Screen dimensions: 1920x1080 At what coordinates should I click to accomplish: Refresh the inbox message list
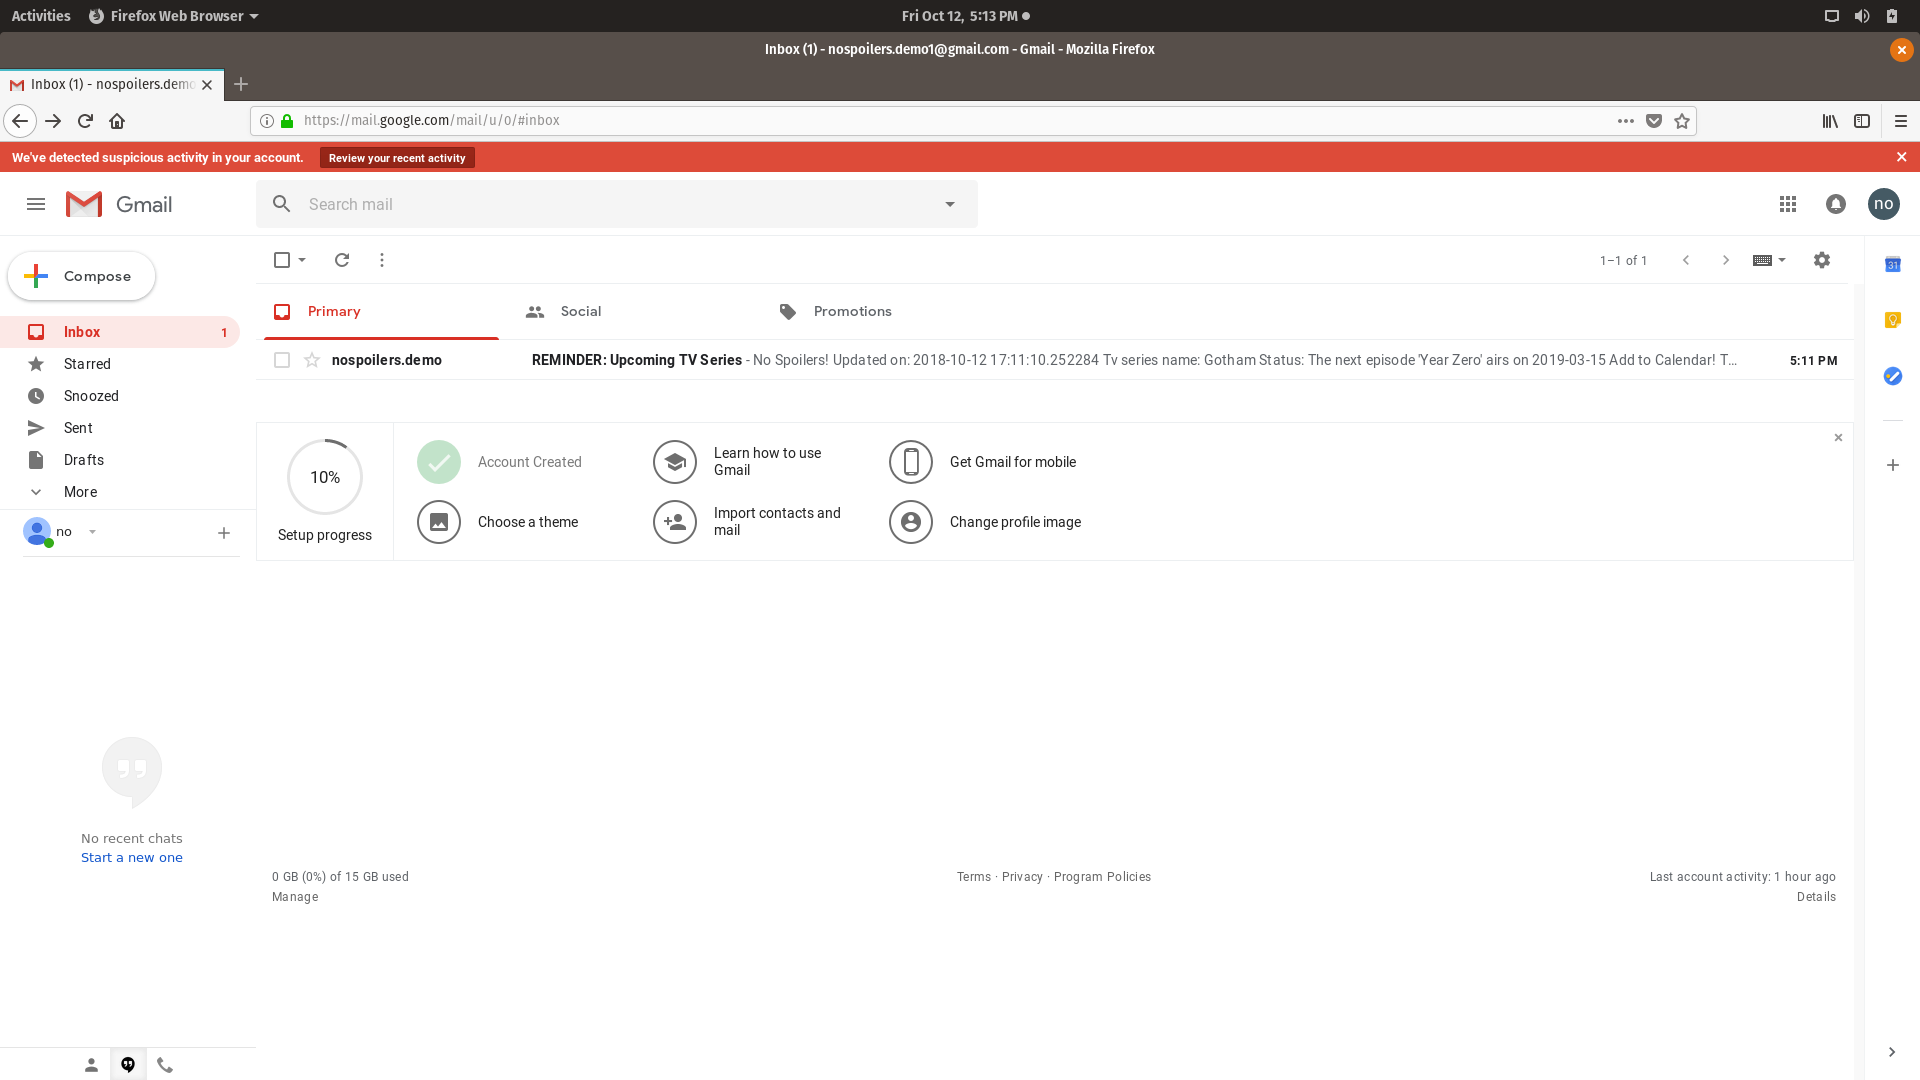pyautogui.click(x=342, y=260)
